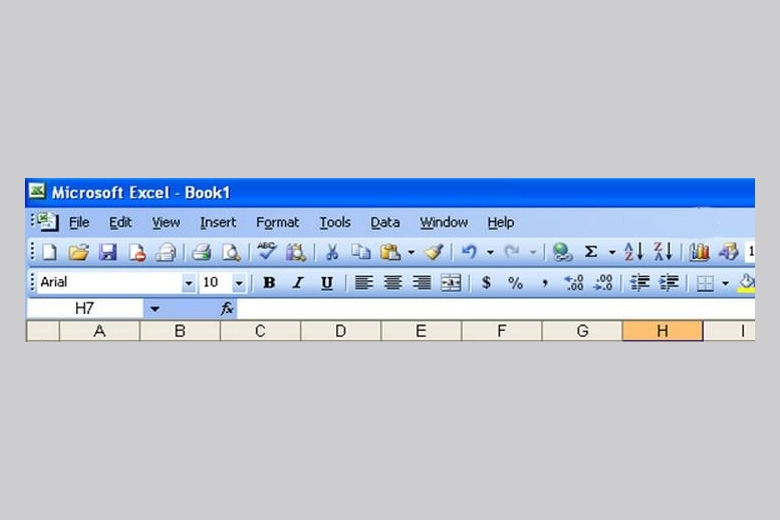Open the Borders style dropdown arrow
The width and height of the screenshot is (780, 520).
click(725, 283)
